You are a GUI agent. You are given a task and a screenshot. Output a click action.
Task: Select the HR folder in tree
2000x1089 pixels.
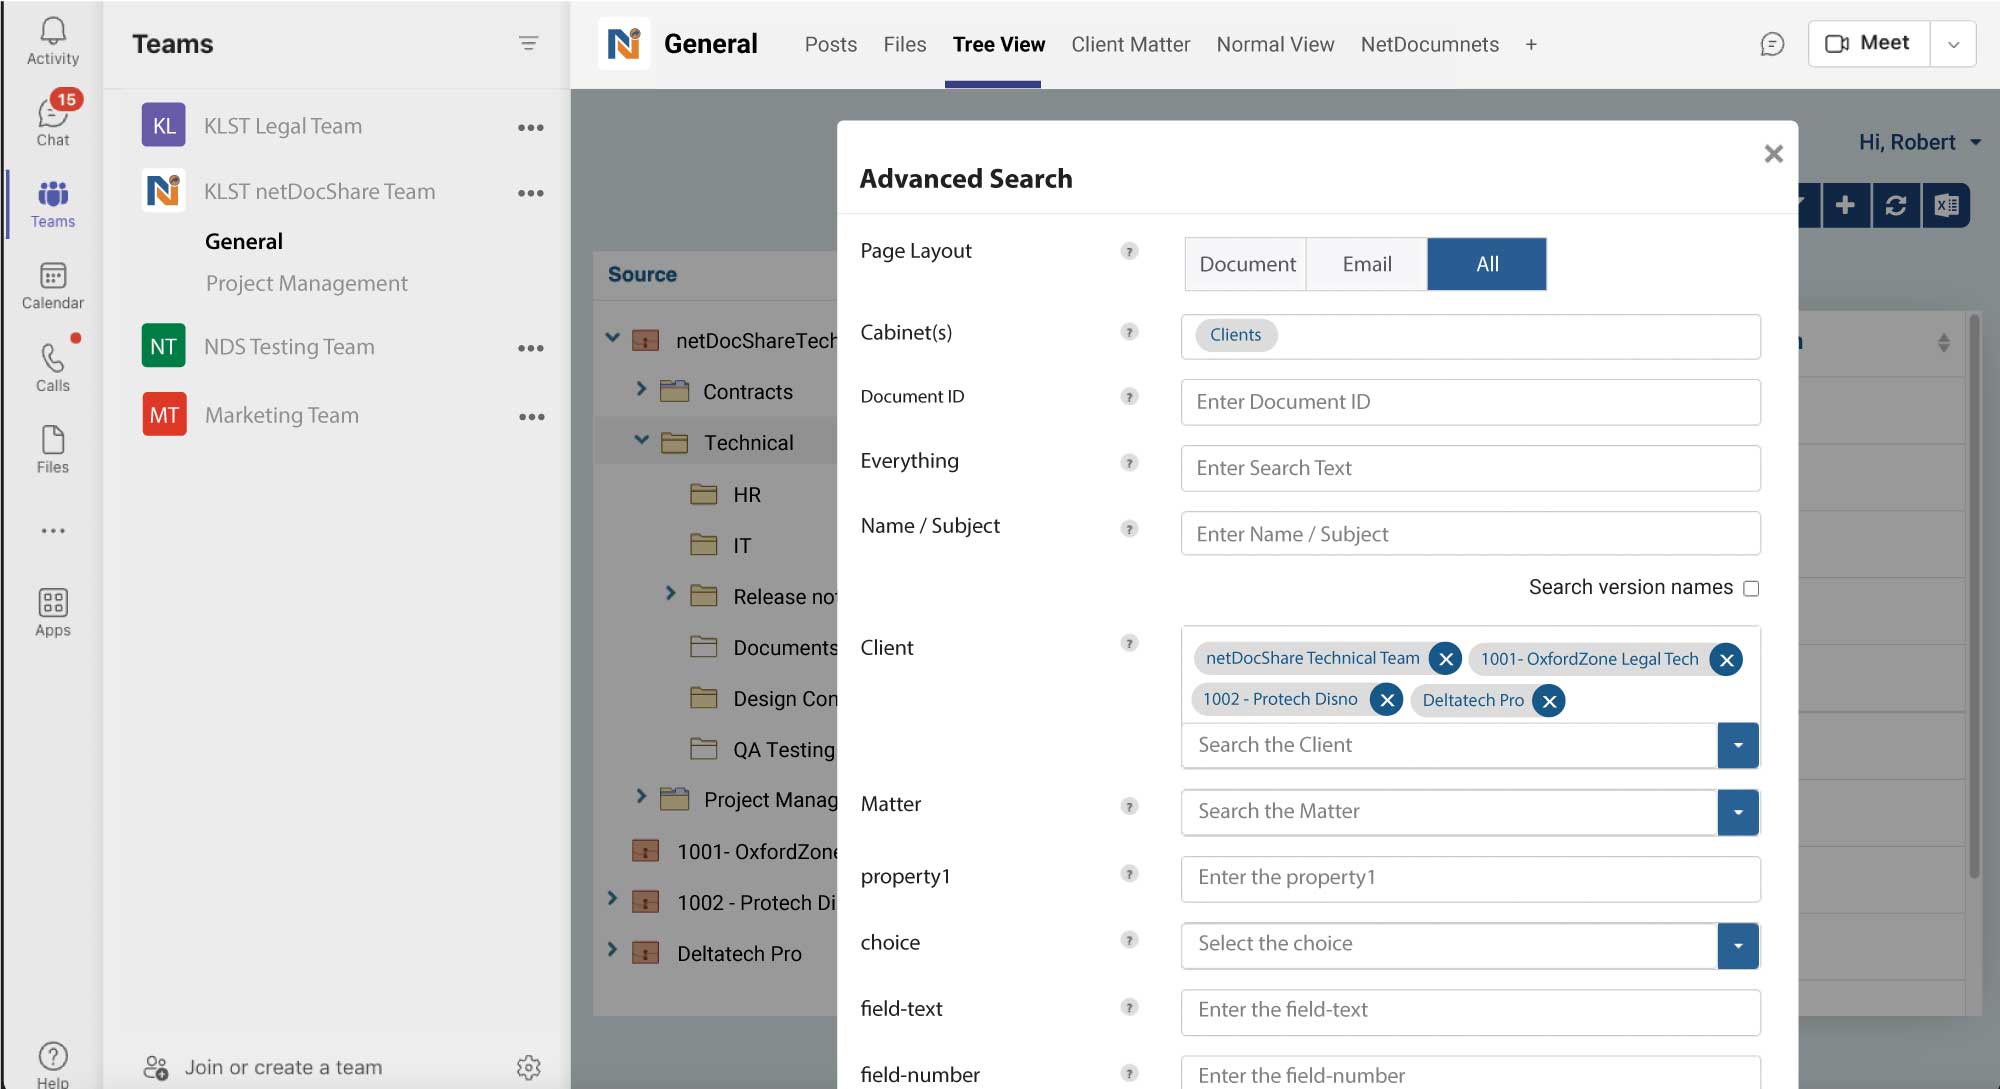point(746,494)
